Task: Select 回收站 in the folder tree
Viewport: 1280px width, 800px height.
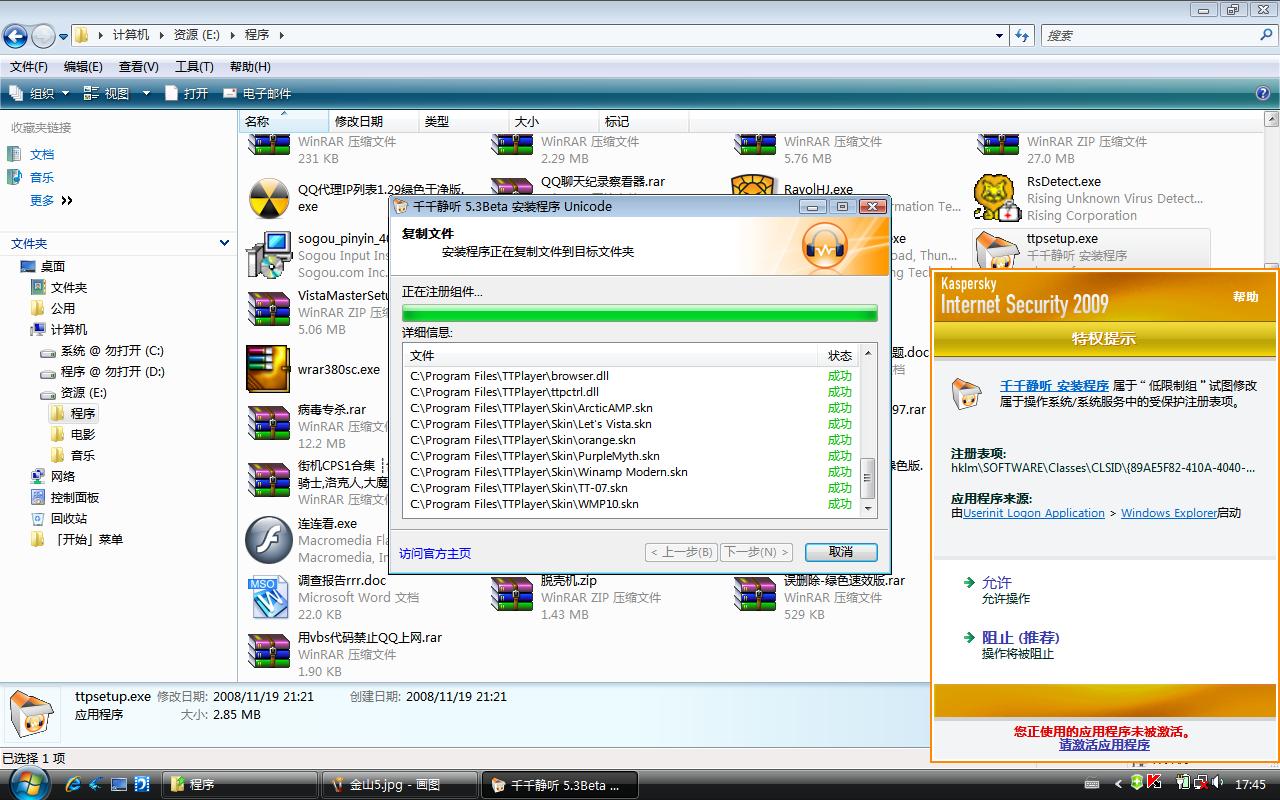Action: point(69,519)
